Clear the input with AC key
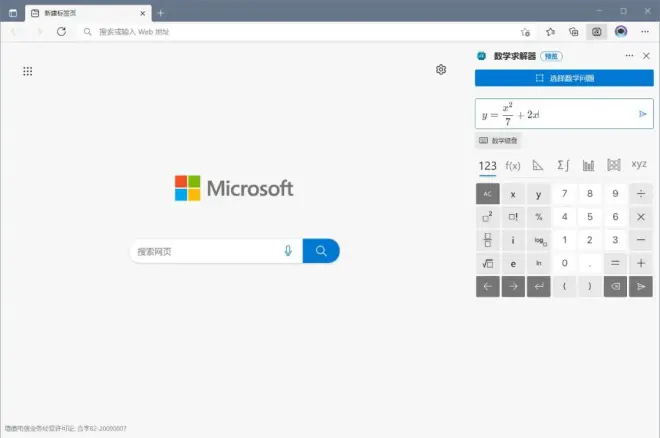This screenshot has width=660, height=438. pos(488,194)
